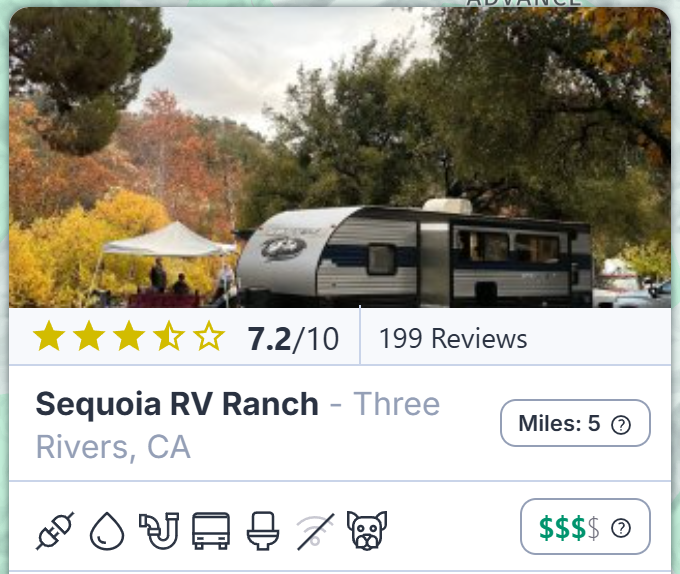Click the water droplet amenity icon
Viewport: 680px width, 574px height.
[x=107, y=531]
